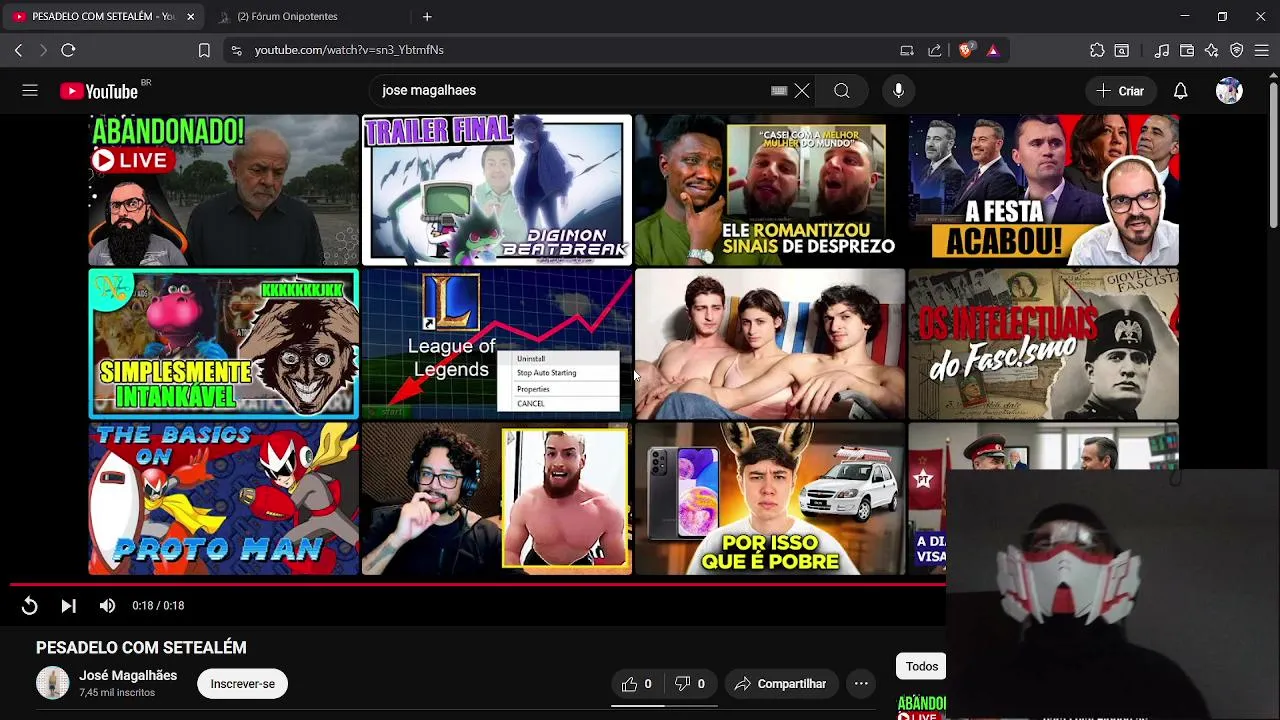The width and height of the screenshot is (1280, 720).
Task: Open the three people on bed thumbnail
Action: 770,344
